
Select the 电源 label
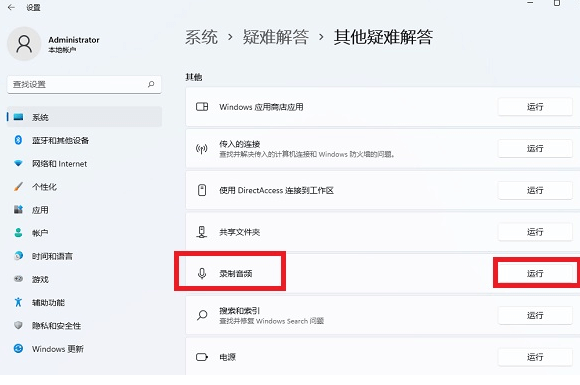(x=227, y=357)
